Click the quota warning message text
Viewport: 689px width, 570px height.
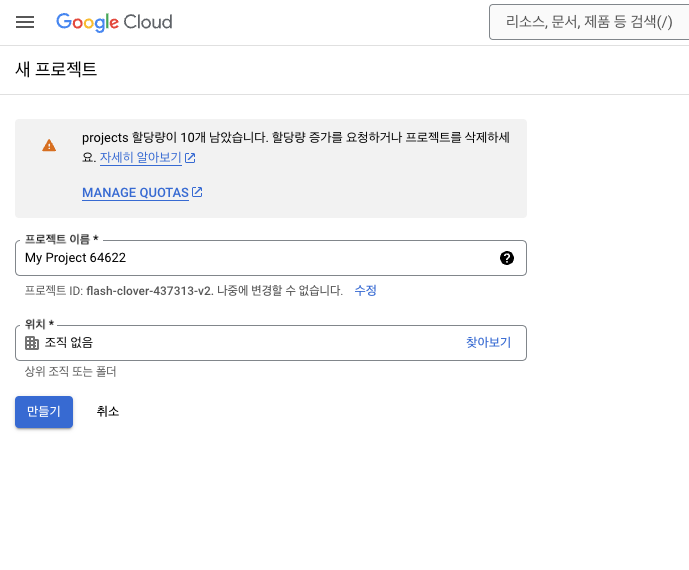coord(296,147)
